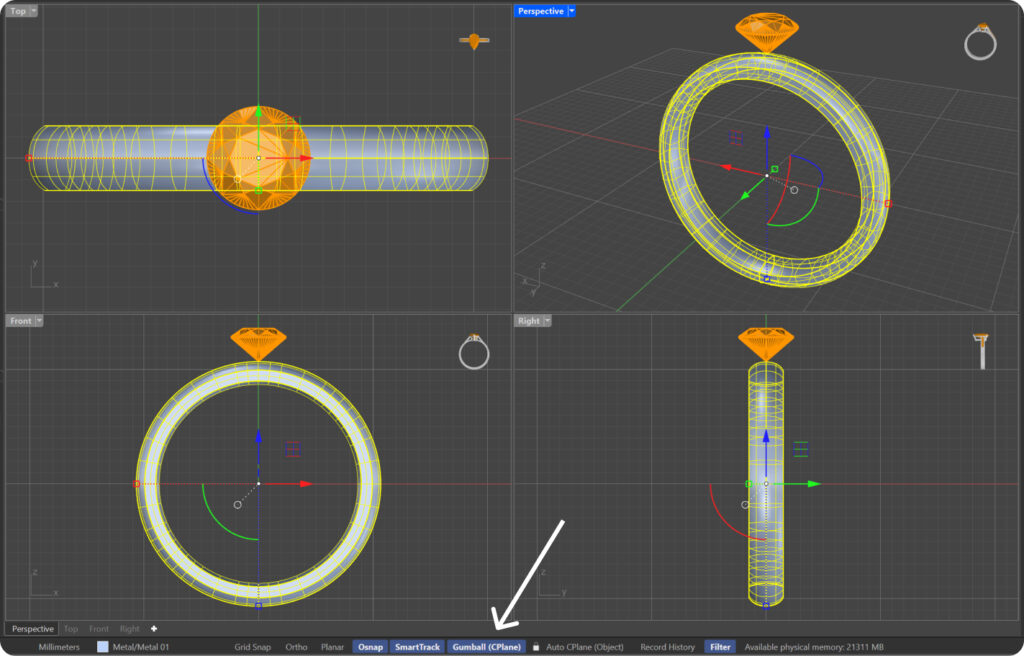Open the Front viewport dropdown arrow

[39, 321]
